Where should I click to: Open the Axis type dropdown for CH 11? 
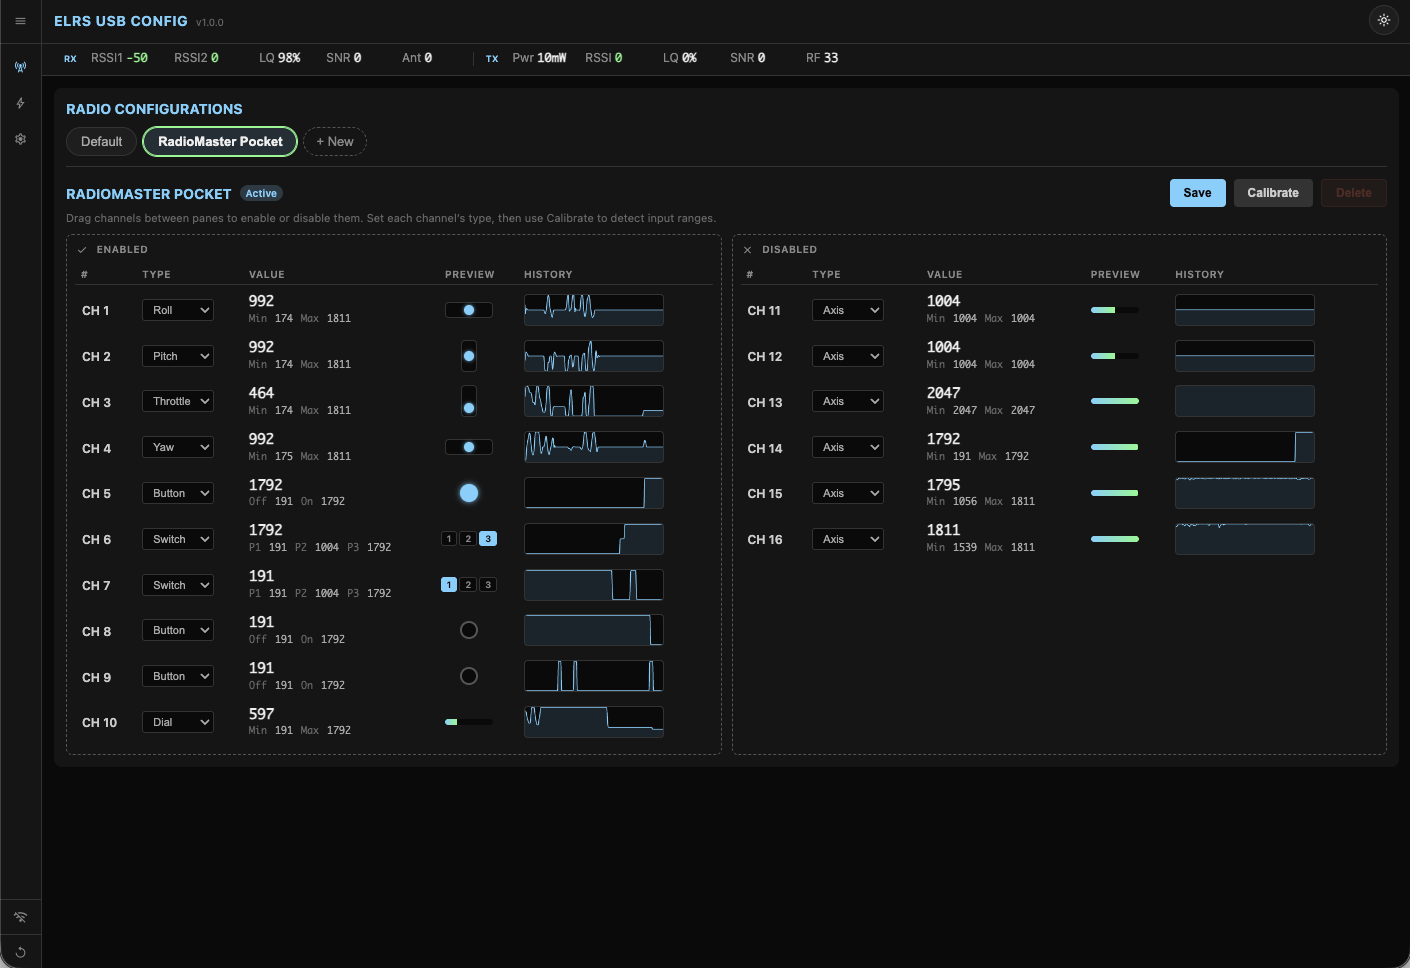coord(847,309)
